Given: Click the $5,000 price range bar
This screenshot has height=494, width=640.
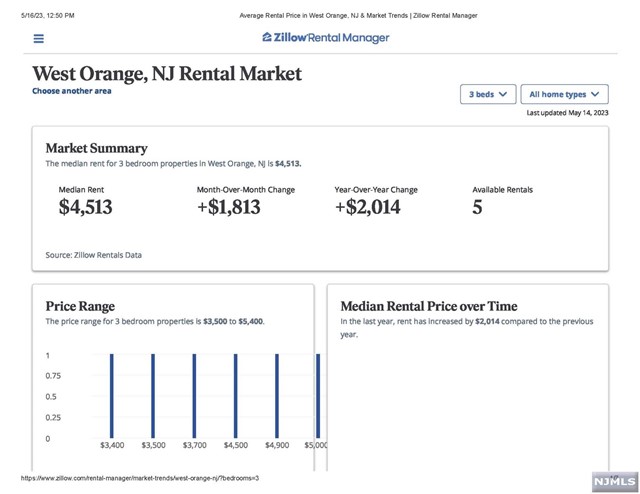Looking at the screenshot, I should (x=316, y=396).
